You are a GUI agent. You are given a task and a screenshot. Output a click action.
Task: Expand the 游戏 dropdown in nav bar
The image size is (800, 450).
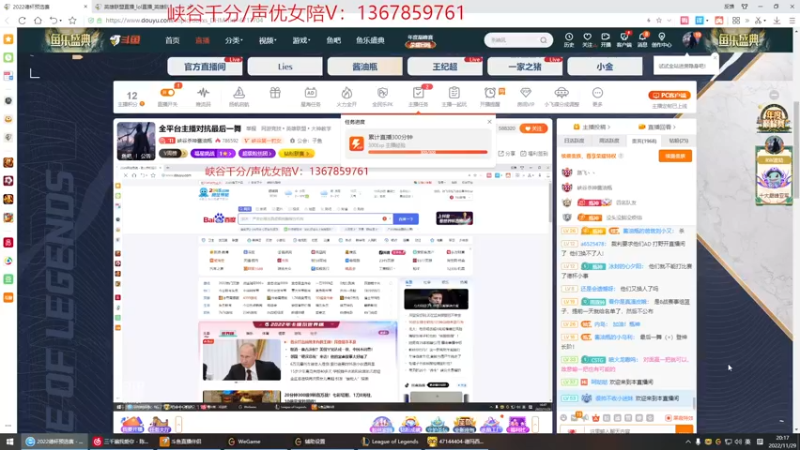301,40
